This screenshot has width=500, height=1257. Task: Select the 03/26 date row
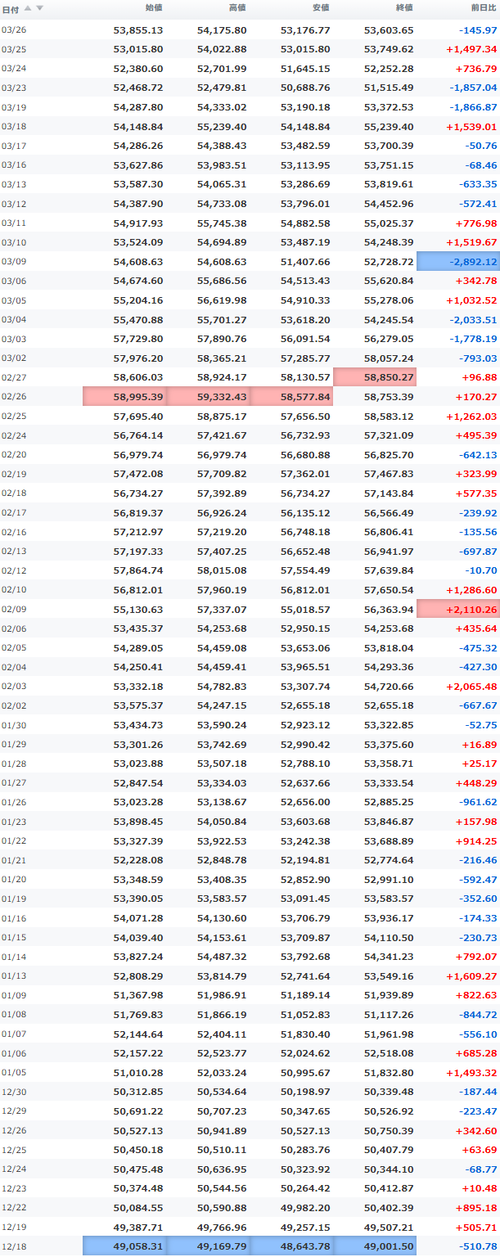(250, 30)
